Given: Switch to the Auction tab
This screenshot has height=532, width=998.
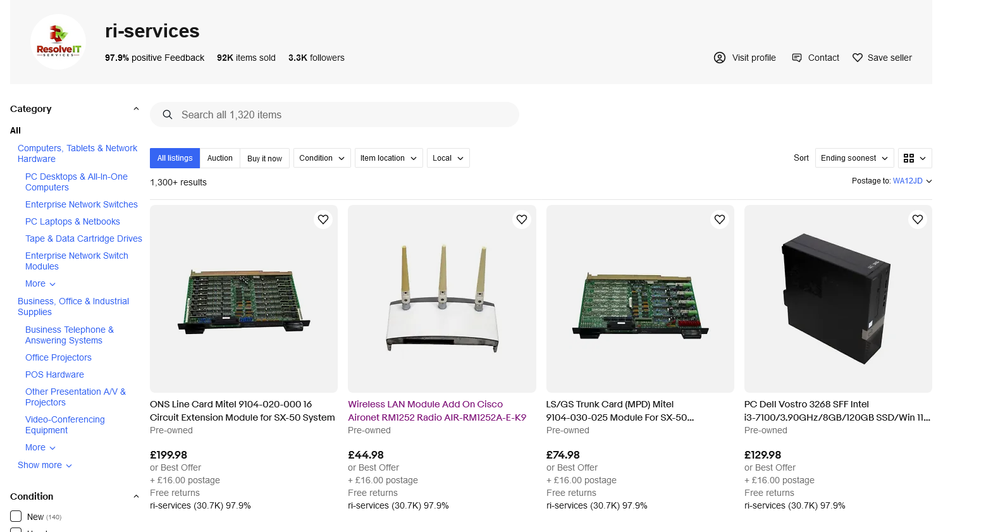Looking at the screenshot, I should (x=220, y=158).
